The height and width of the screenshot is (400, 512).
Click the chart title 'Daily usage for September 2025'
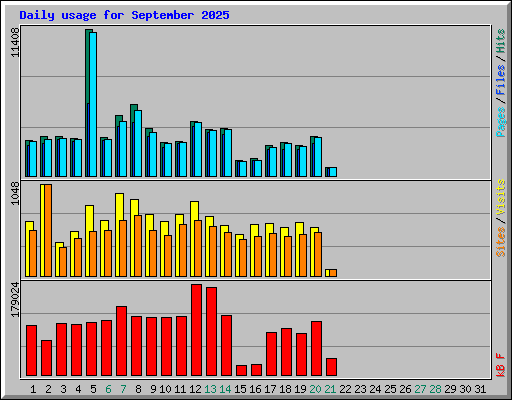pos(124,15)
